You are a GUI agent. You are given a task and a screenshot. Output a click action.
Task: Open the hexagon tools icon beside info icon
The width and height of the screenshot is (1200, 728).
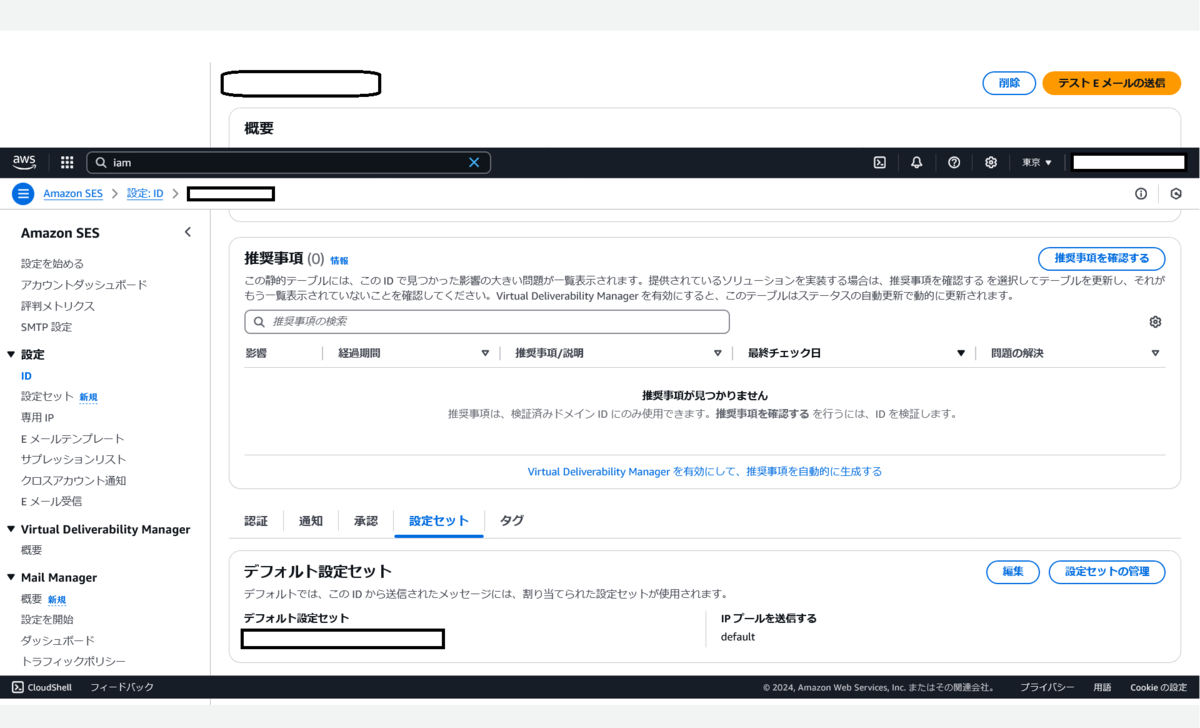click(x=1176, y=194)
